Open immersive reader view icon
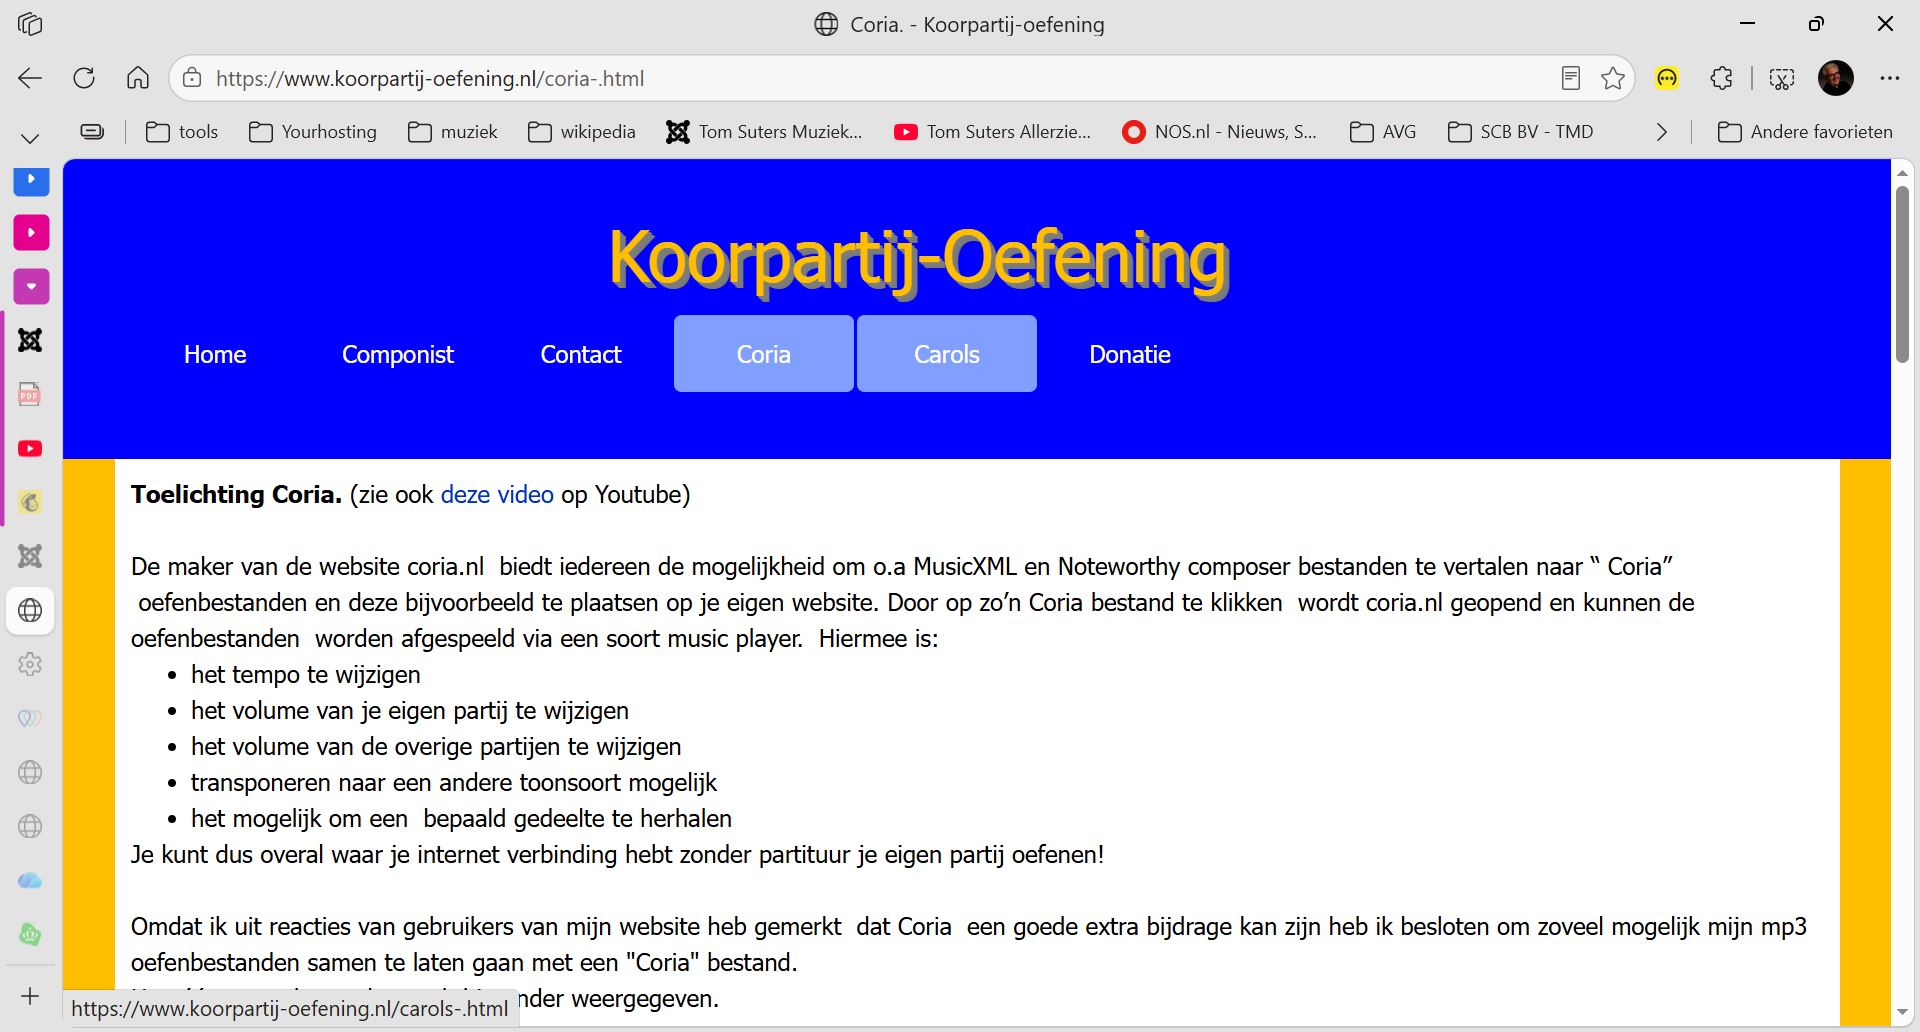Image resolution: width=1920 pixels, height=1032 pixels. (1571, 78)
